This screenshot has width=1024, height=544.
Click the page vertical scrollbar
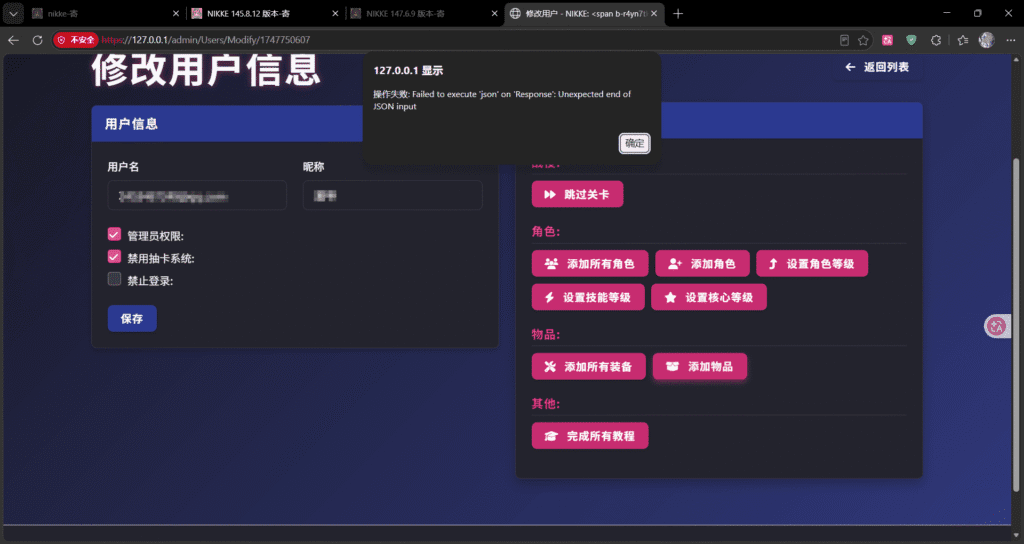[x=1016, y=325]
